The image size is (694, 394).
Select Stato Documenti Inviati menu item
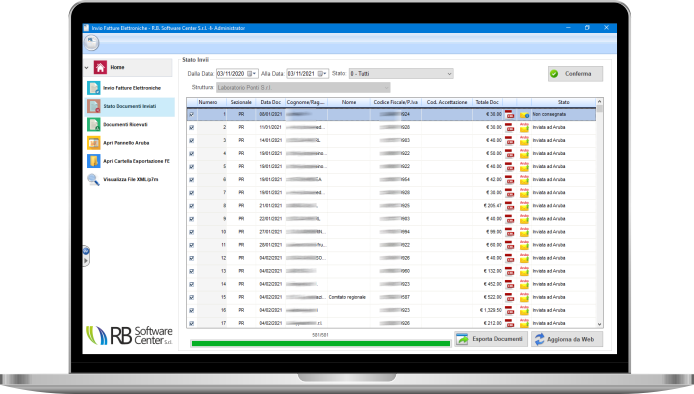[x=130, y=106]
